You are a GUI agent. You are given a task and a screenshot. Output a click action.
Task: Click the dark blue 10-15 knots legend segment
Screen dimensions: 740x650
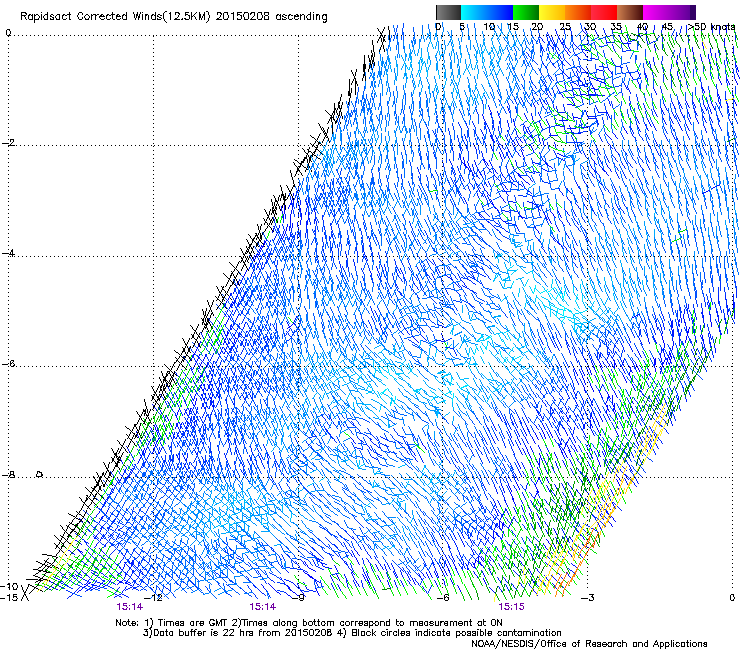(x=500, y=12)
